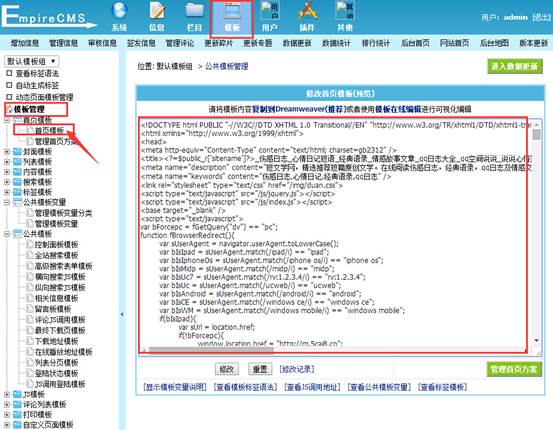This screenshot has height=430, width=553.
Task: Click the 重置 reset button
Action: [260, 369]
